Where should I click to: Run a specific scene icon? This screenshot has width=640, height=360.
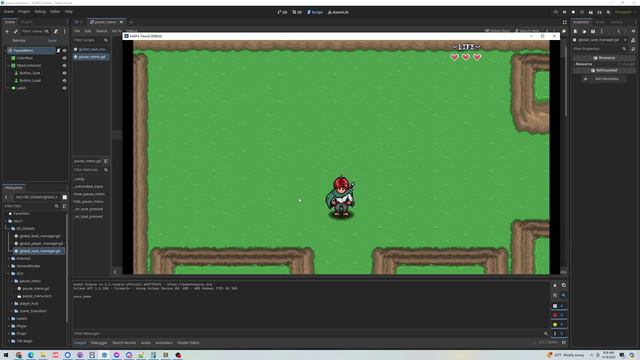click(599, 12)
